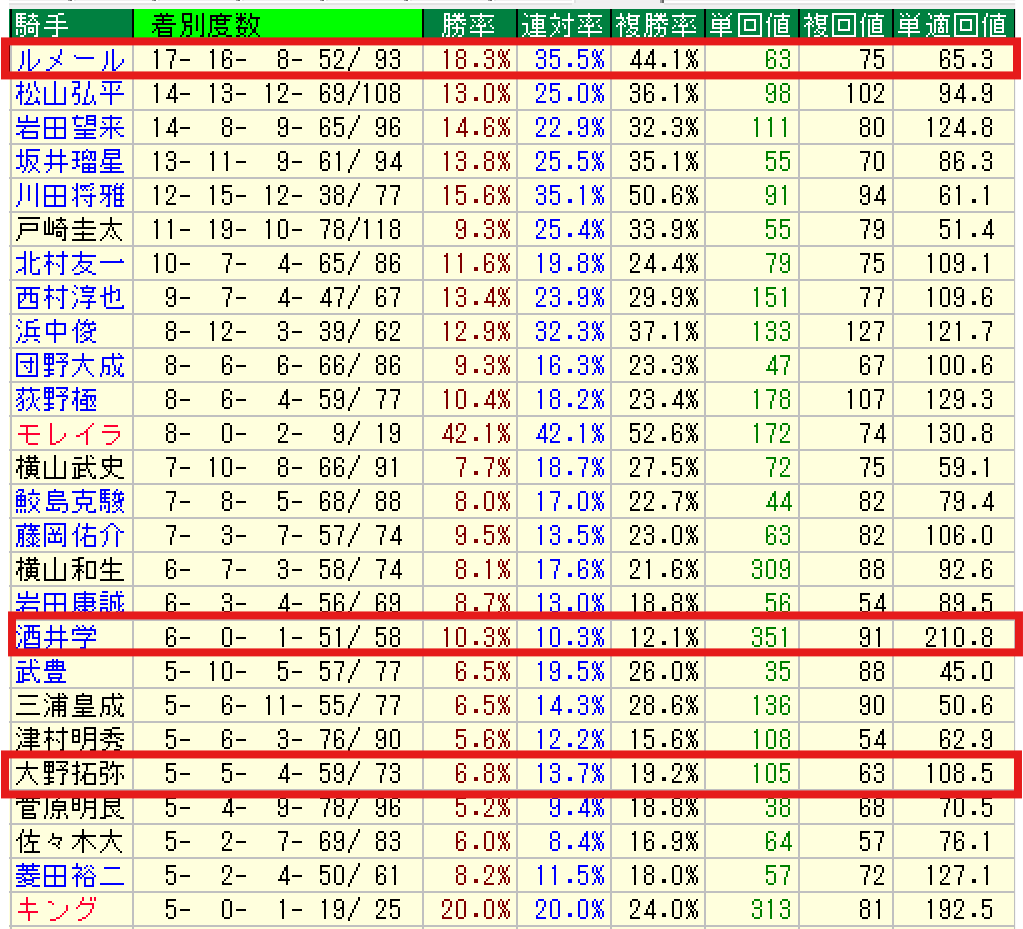Screen dimensions: 1023x929
Task: Click the 勝率 column header
Action: point(466,24)
